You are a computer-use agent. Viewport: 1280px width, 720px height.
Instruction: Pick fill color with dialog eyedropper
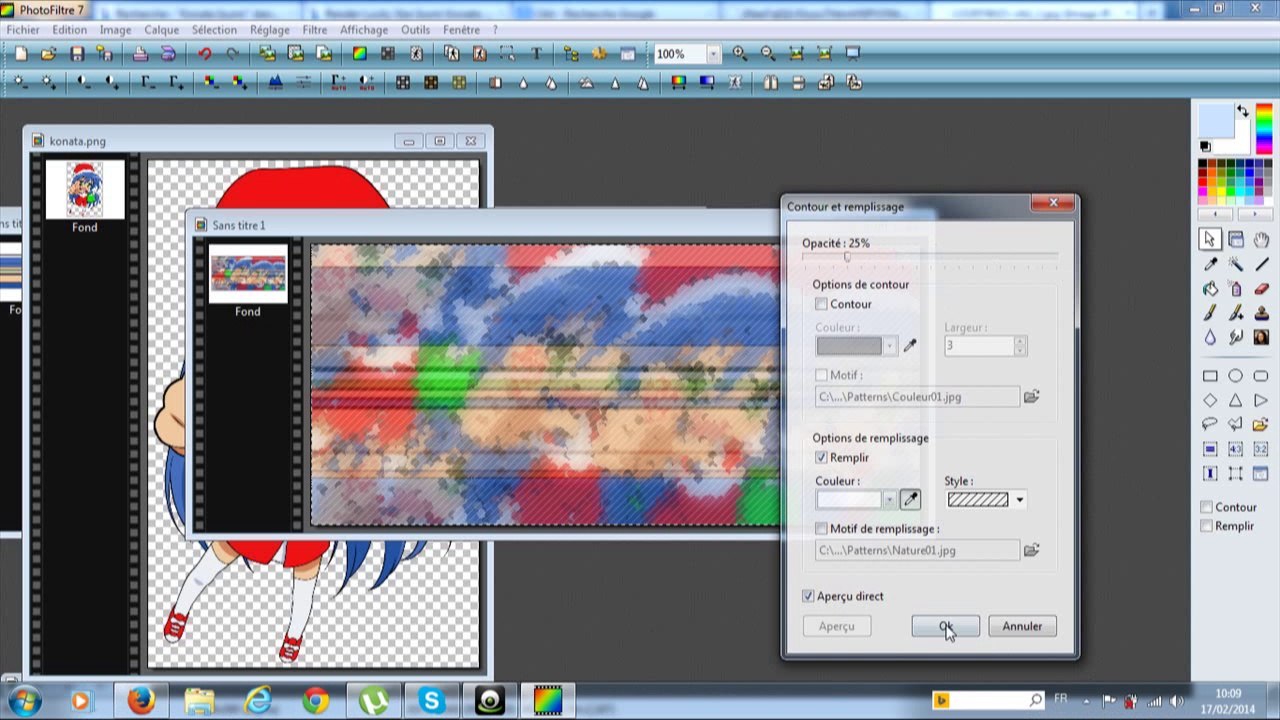coord(910,499)
